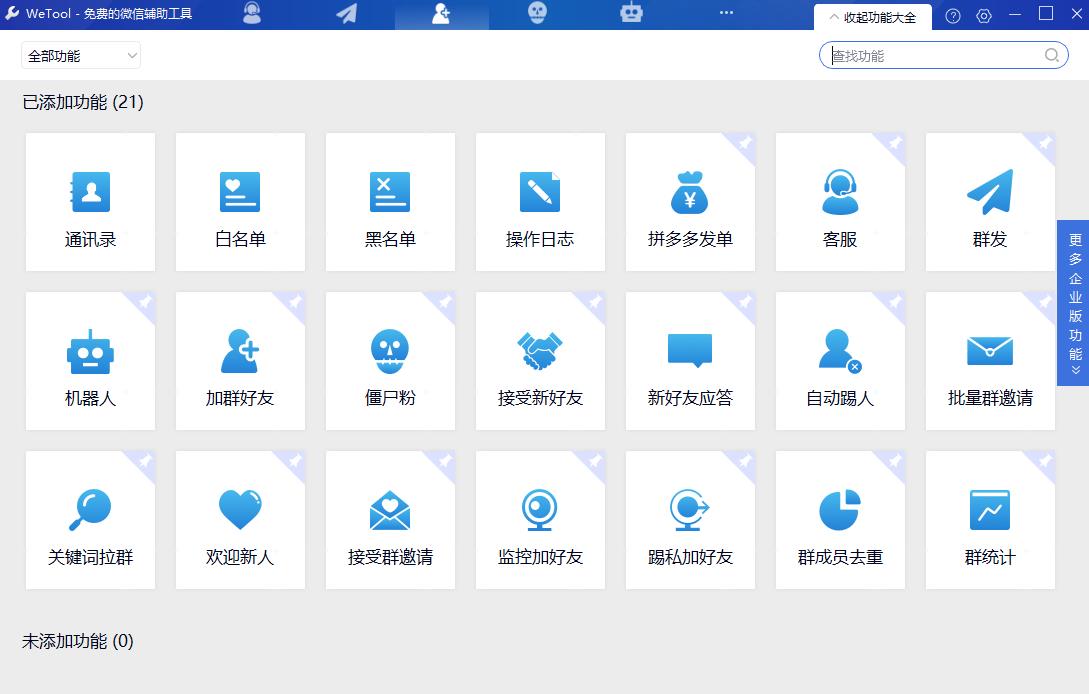Click the paper plane icon in top bar
The image size is (1089, 694).
click(x=347, y=13)
